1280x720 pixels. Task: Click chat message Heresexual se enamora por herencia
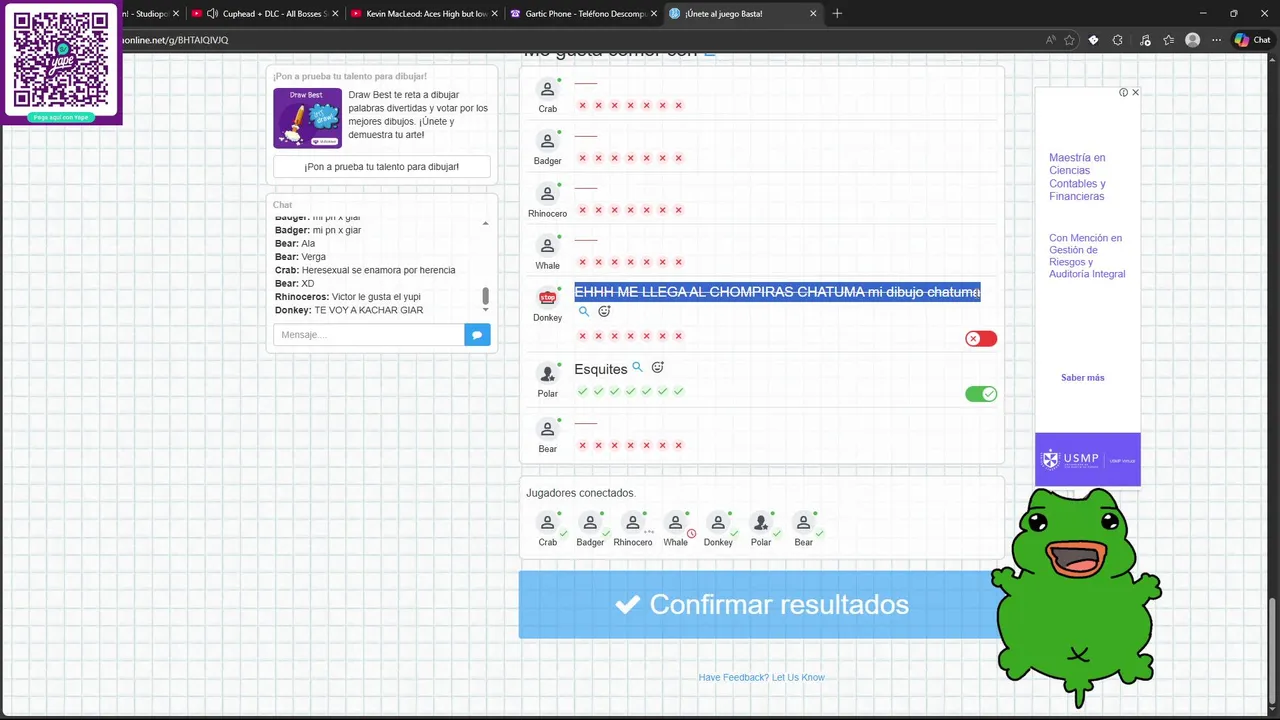point(378,270)
